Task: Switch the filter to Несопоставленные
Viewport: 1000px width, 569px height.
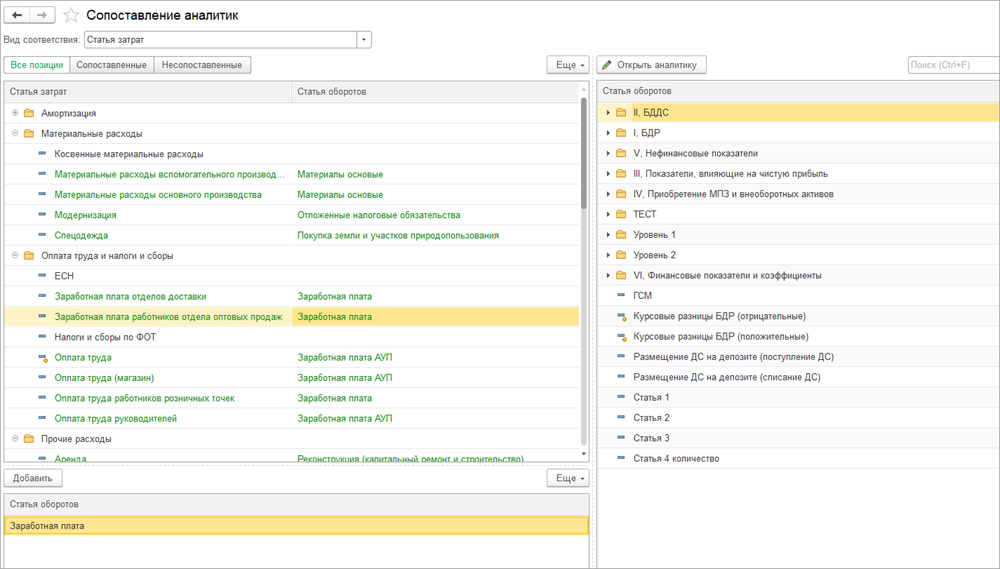Action: point(202,65)
